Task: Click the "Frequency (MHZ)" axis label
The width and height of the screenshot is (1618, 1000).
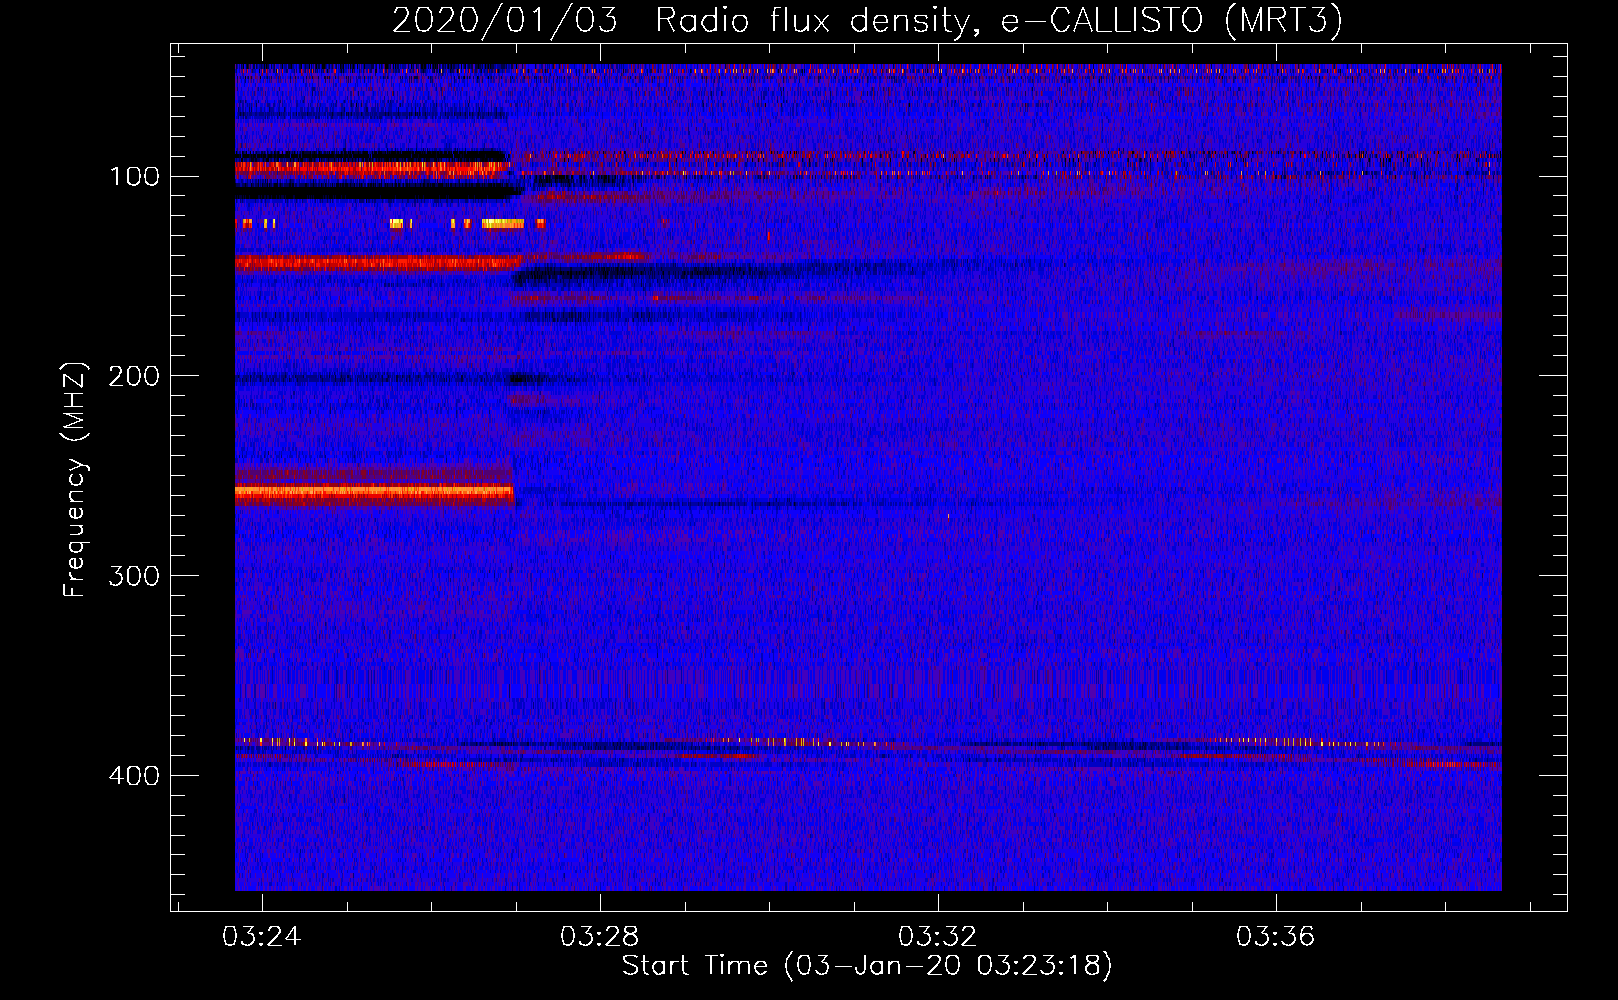Action: [x=75, y=480]
